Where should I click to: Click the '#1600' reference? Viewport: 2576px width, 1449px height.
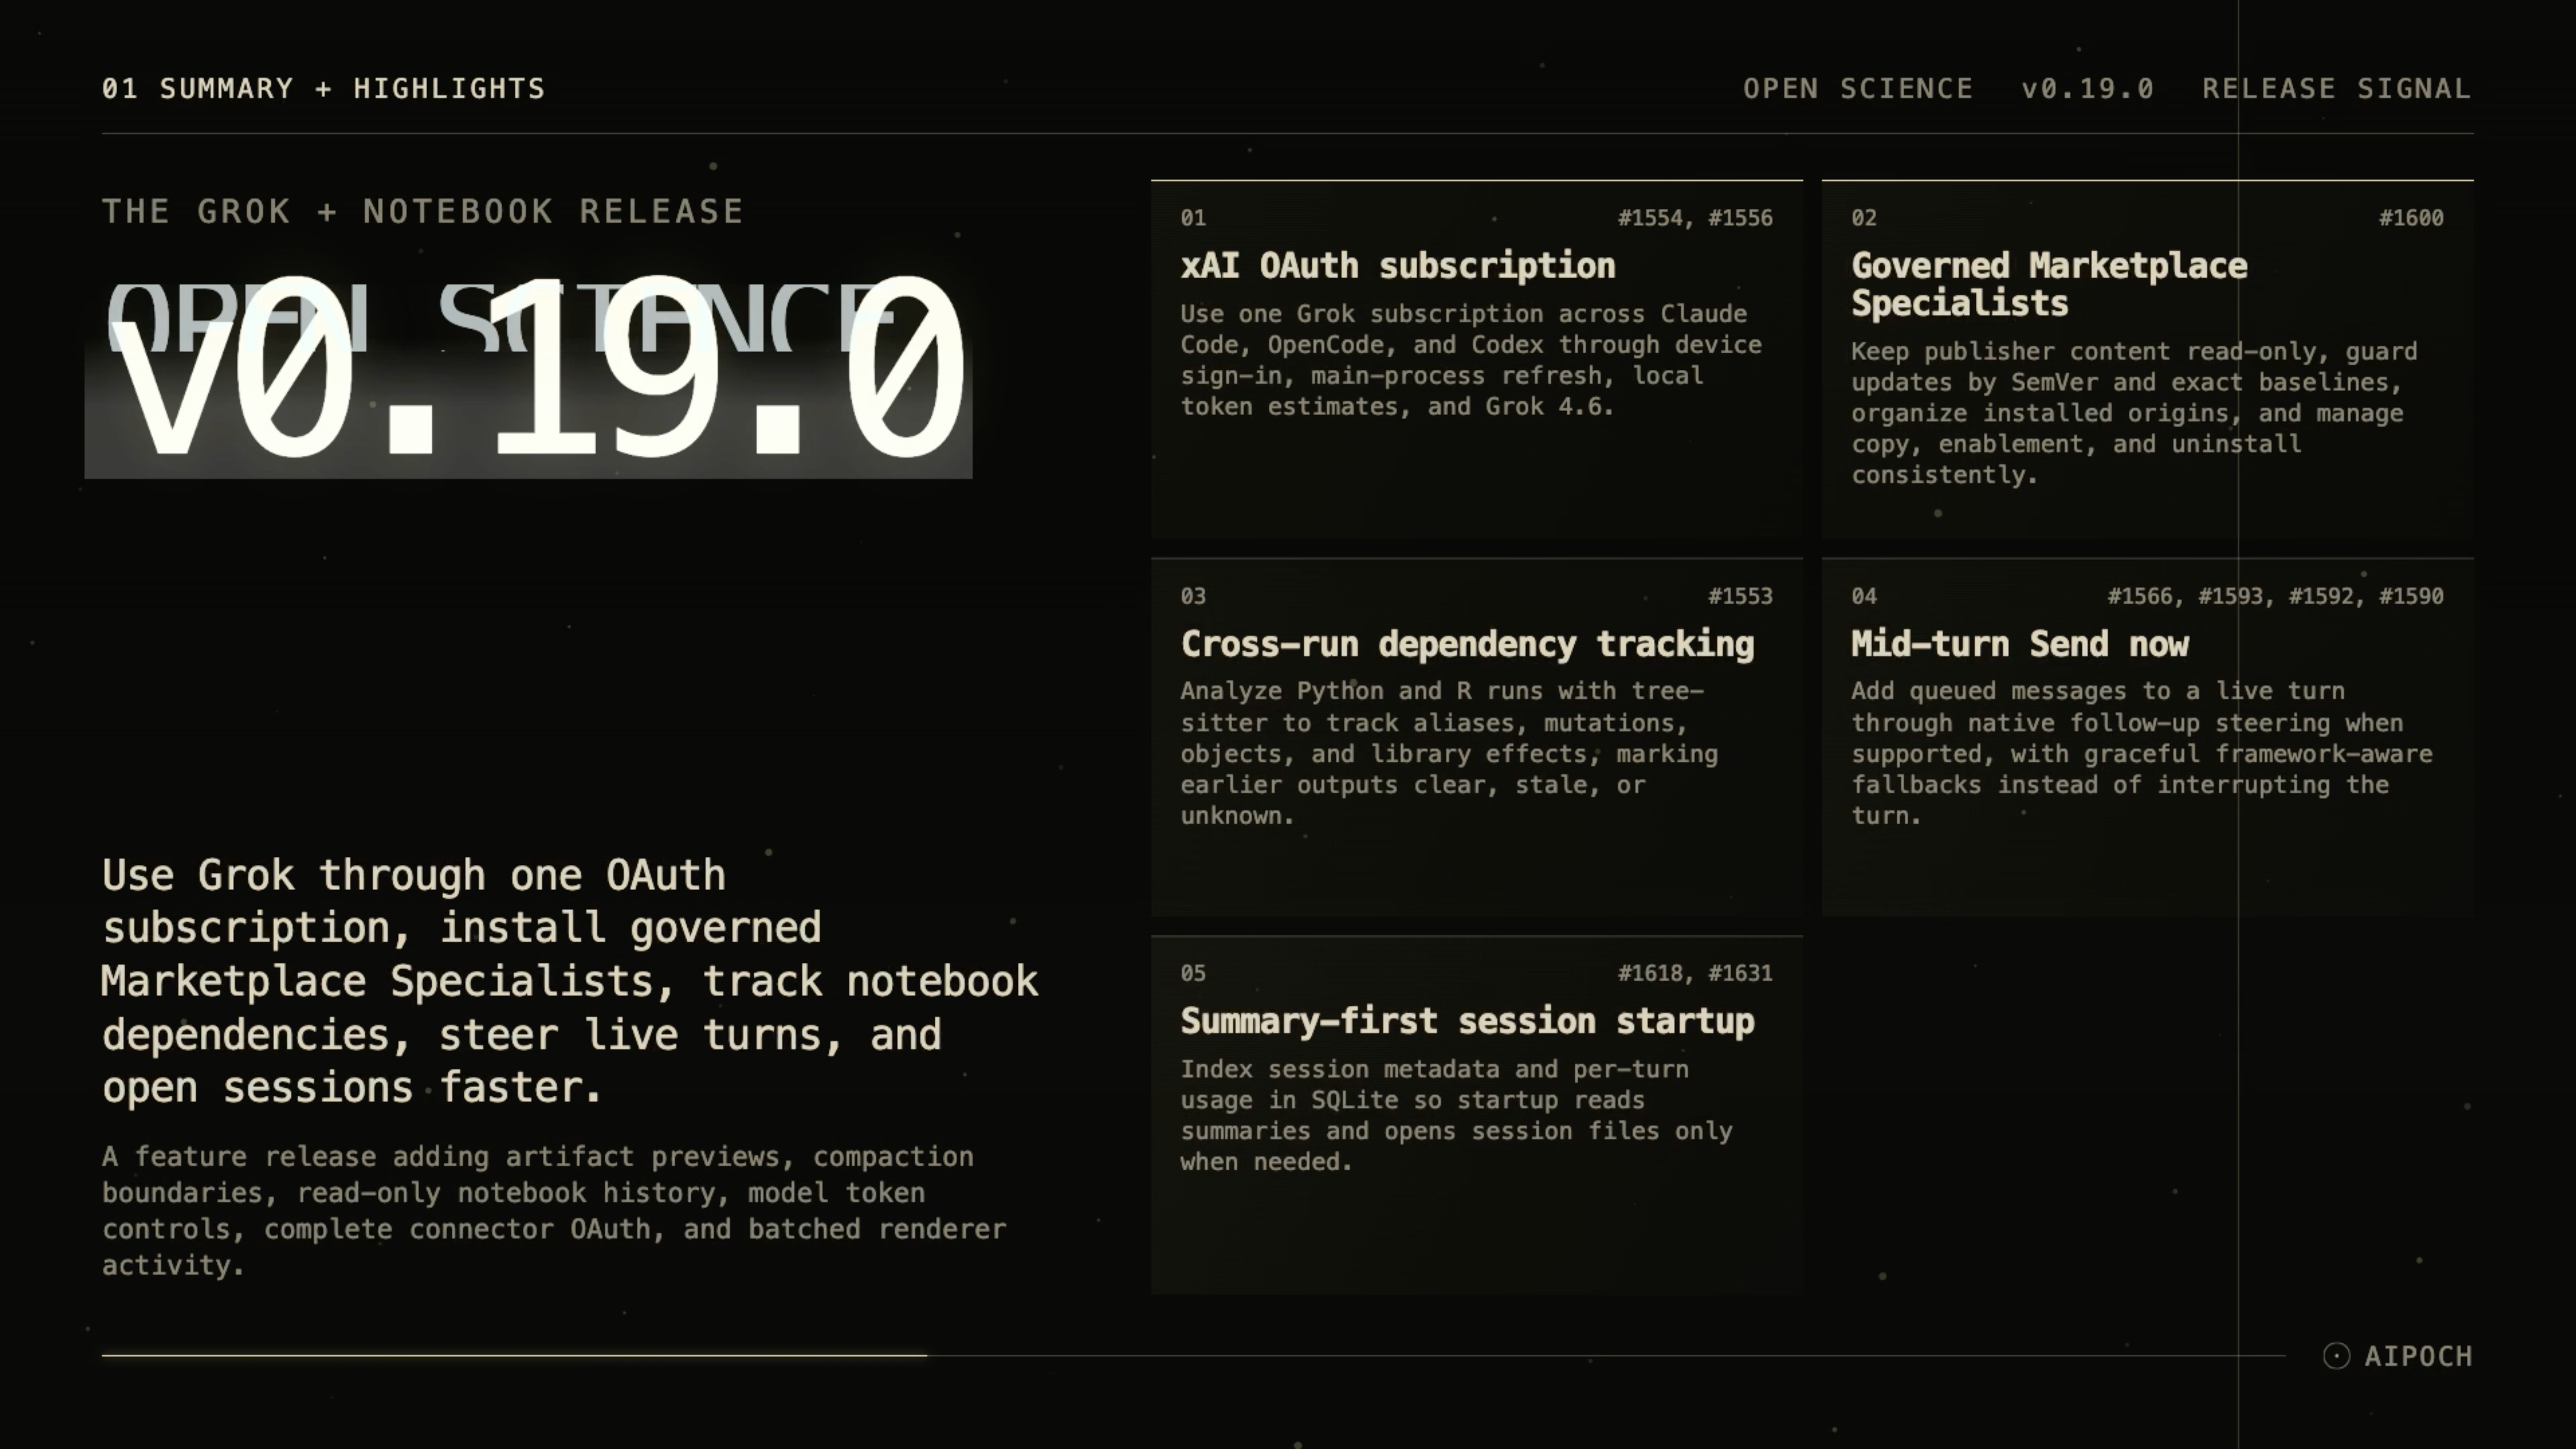pyautogui.click(x=2411, y=217)
